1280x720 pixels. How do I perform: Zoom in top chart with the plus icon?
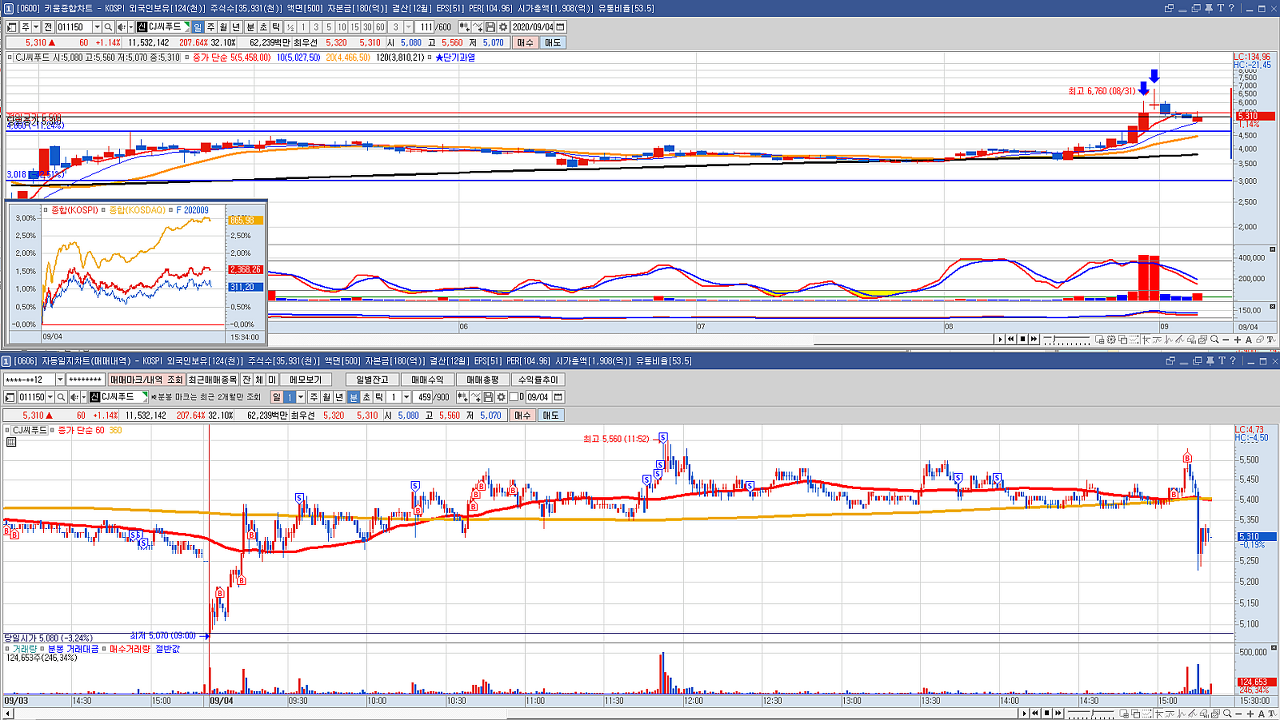click(x=1237, y=340)
